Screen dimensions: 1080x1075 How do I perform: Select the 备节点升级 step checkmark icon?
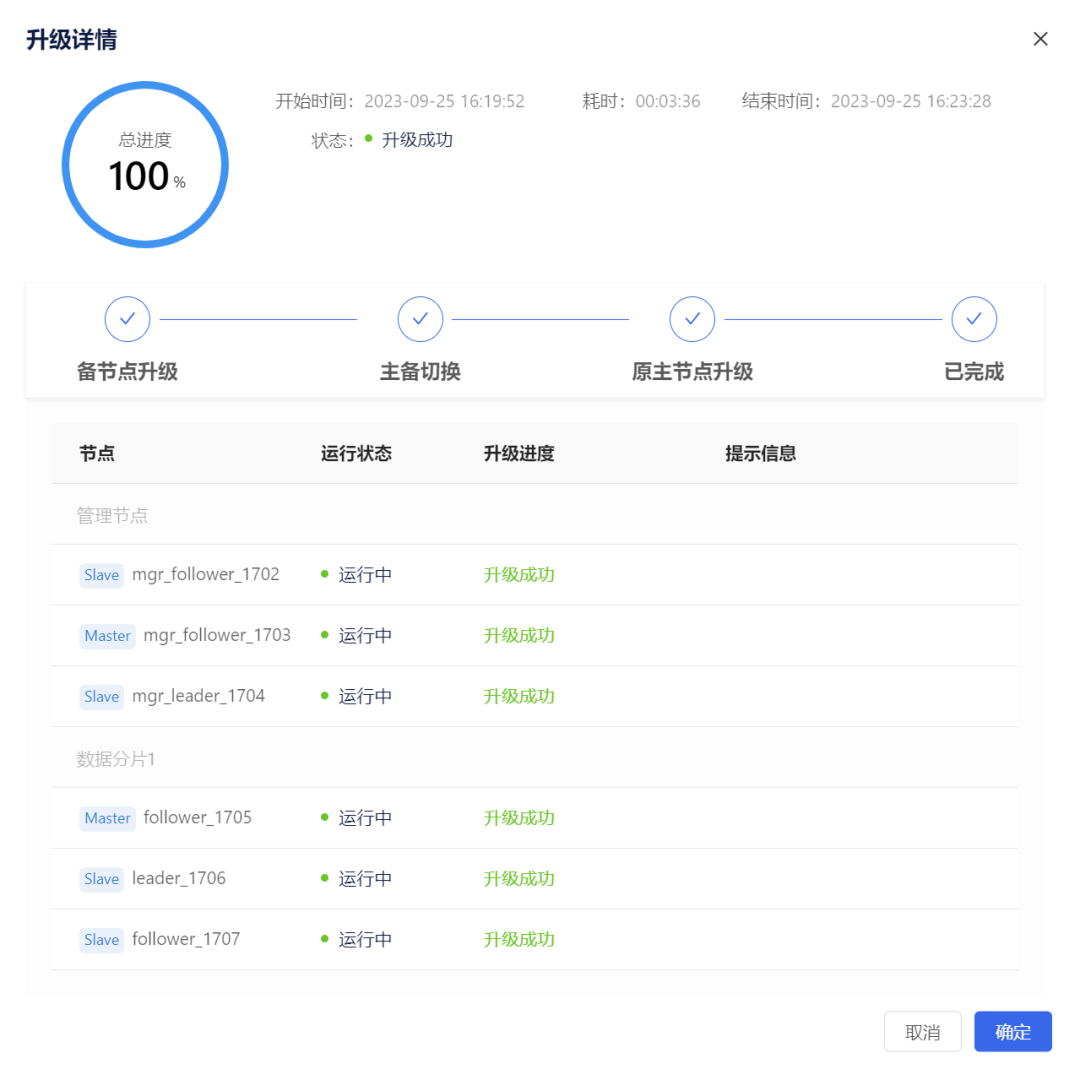pos(127,319)
